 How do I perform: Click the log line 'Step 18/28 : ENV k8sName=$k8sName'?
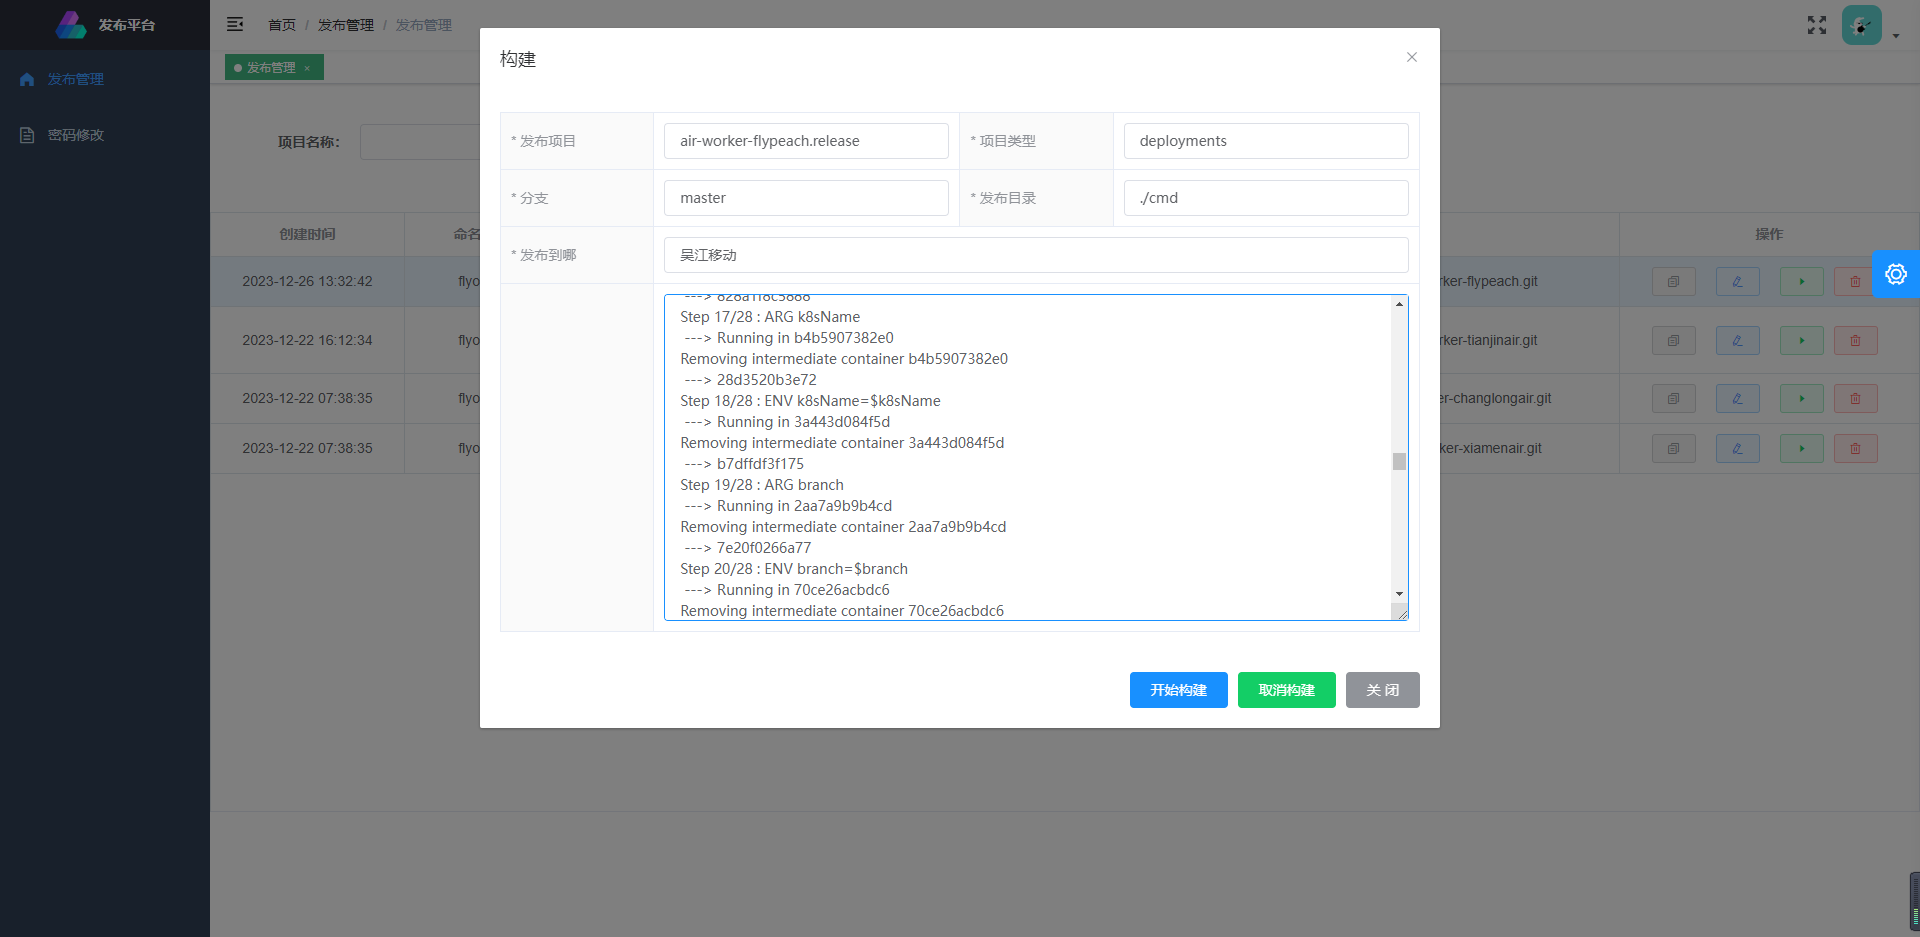point(810,401)
